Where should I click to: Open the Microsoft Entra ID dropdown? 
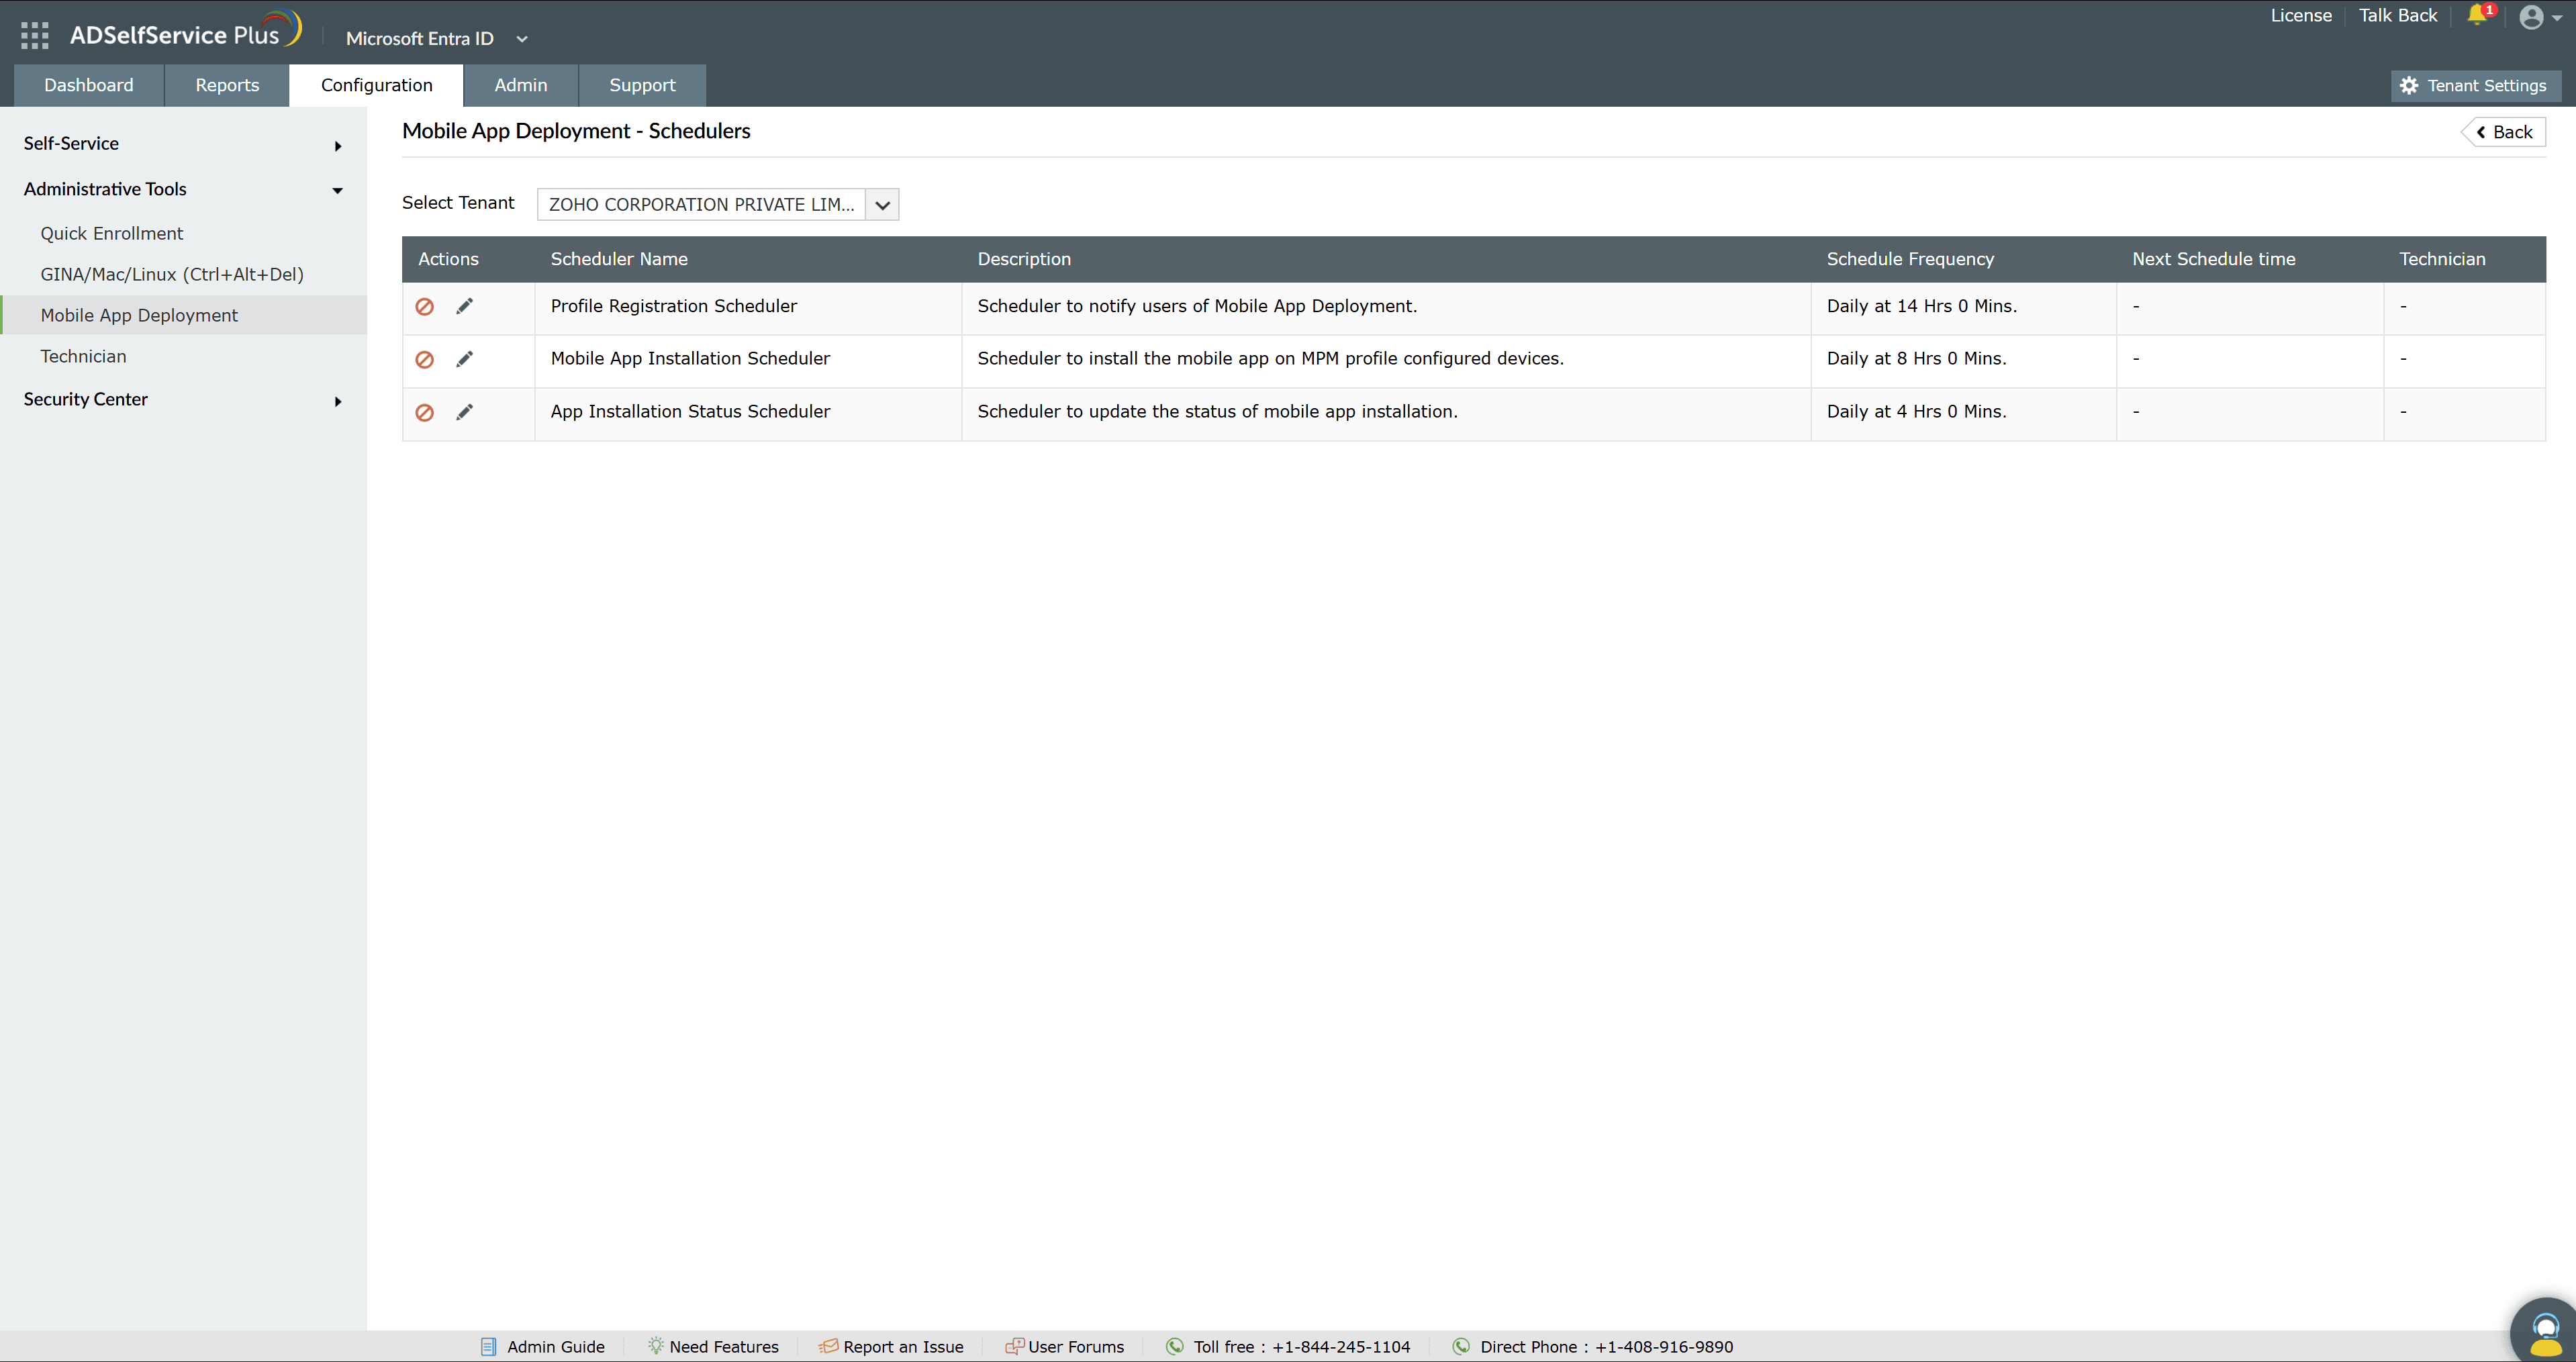(x=436, y=39)
